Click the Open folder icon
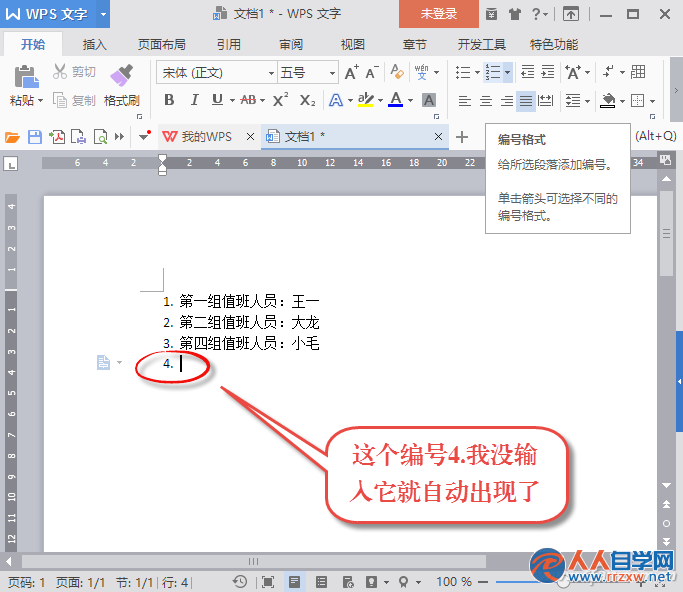The image size is (683, 592). [12, 137]
